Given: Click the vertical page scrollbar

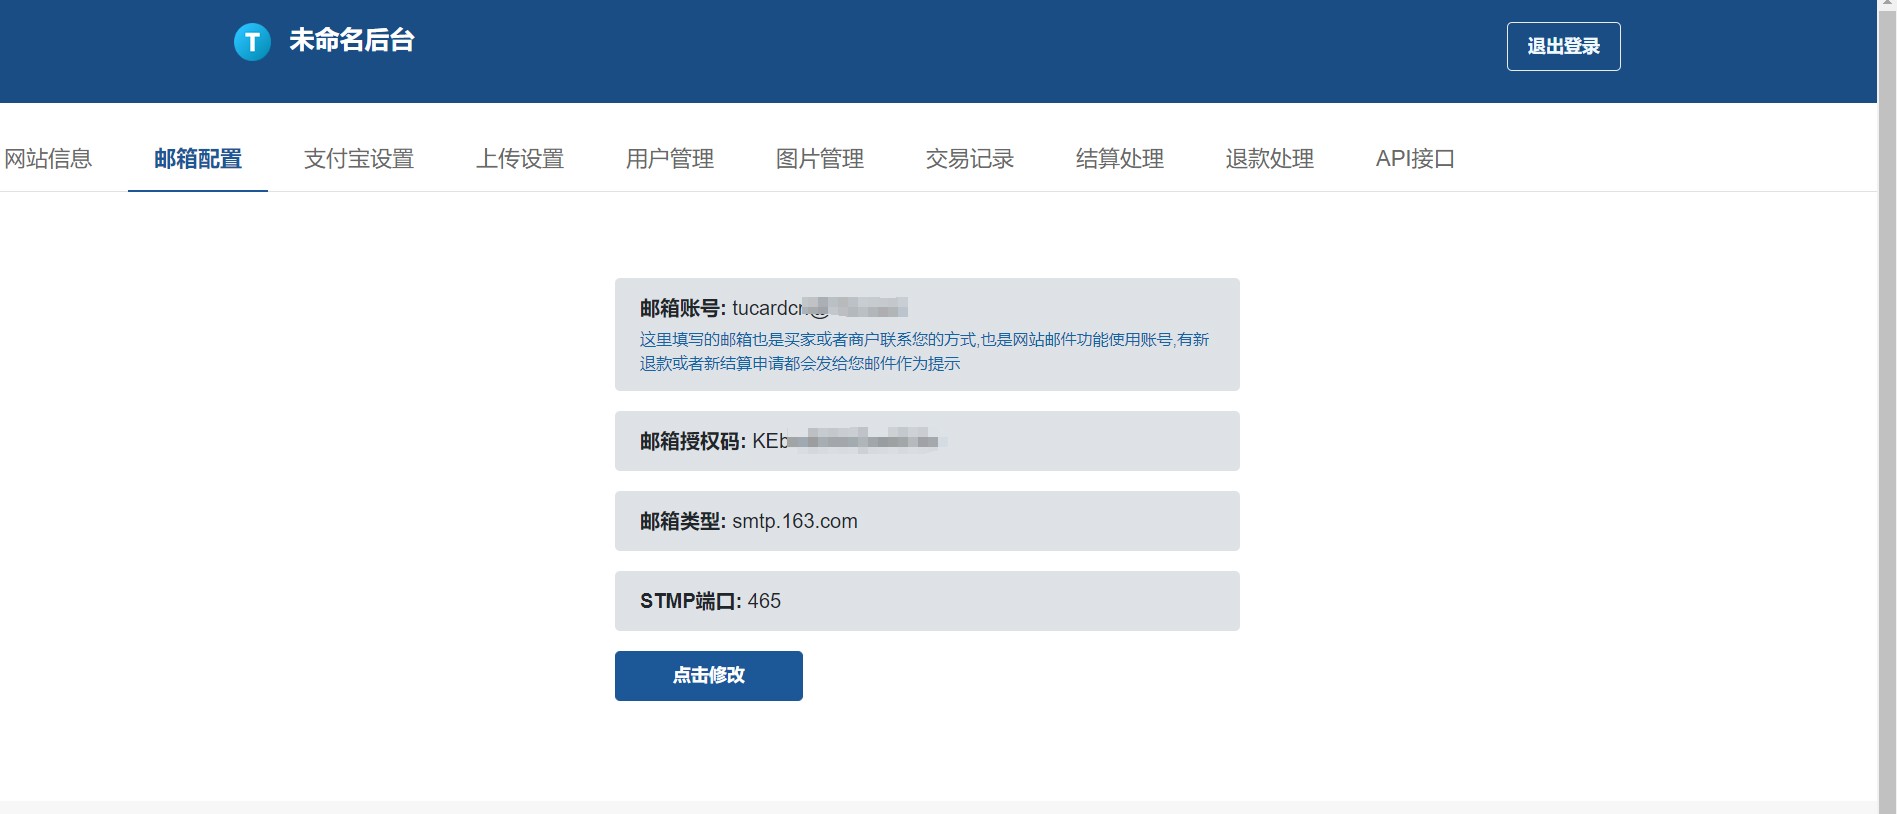Looking at the screenshot, I should pos(1886,400).
